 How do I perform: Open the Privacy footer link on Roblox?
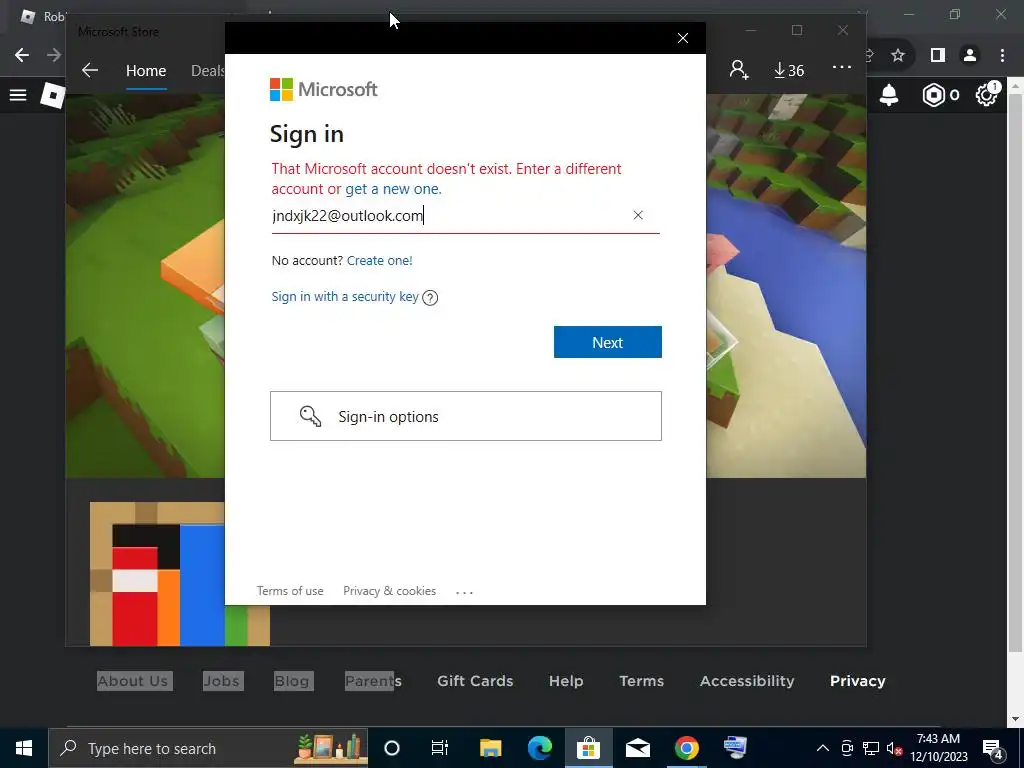click(857, 680)
